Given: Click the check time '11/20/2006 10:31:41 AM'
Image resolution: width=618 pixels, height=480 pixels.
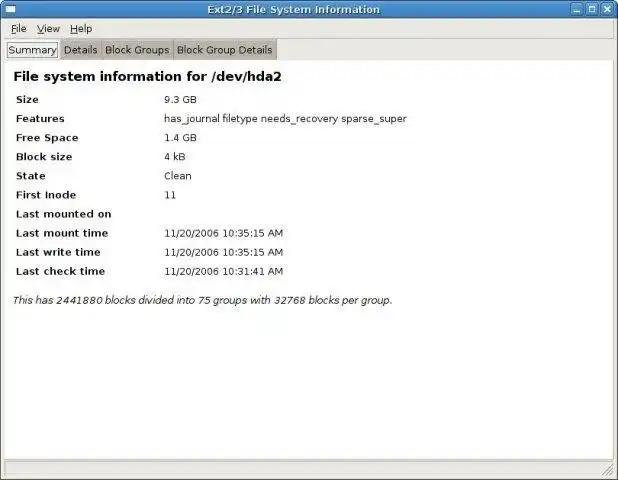Looking at the screenshot, I should coord(223,271).
